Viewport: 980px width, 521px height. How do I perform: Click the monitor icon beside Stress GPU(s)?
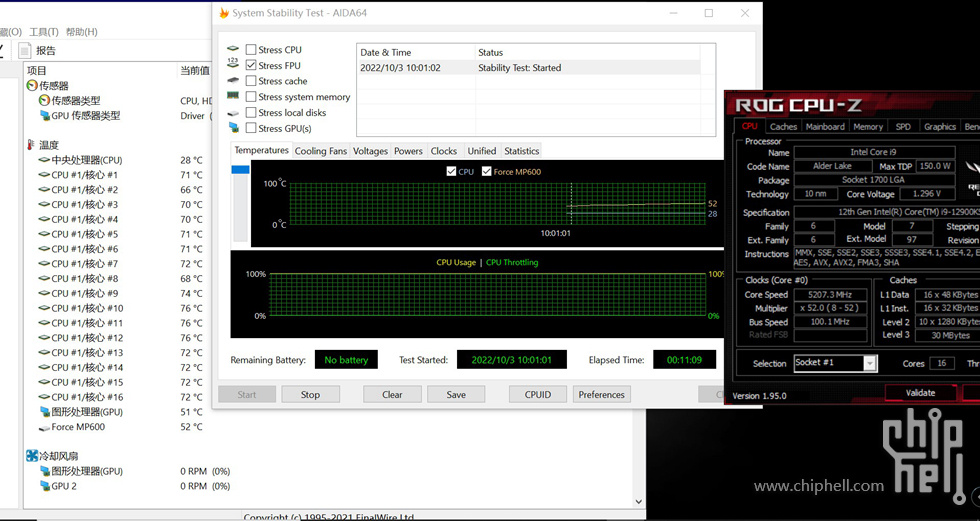234,127
